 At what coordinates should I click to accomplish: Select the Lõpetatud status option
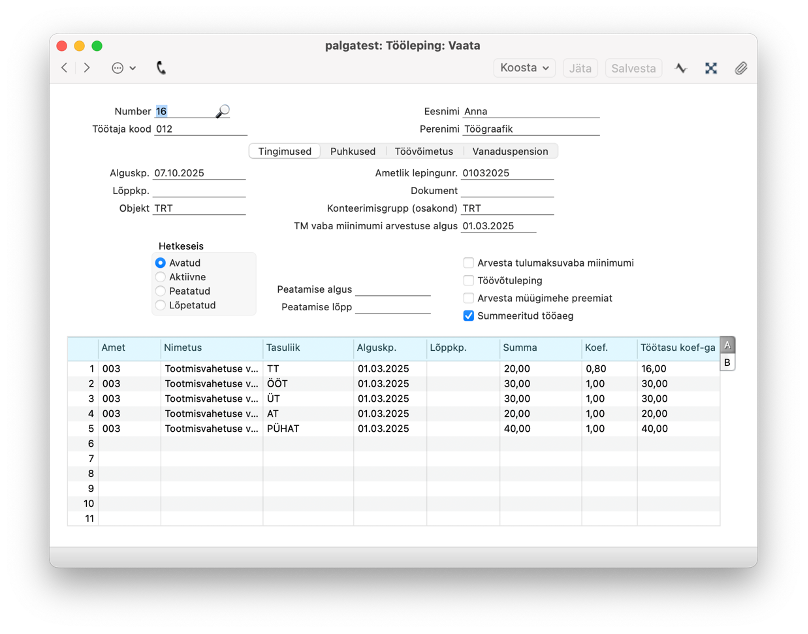point(160,305)
